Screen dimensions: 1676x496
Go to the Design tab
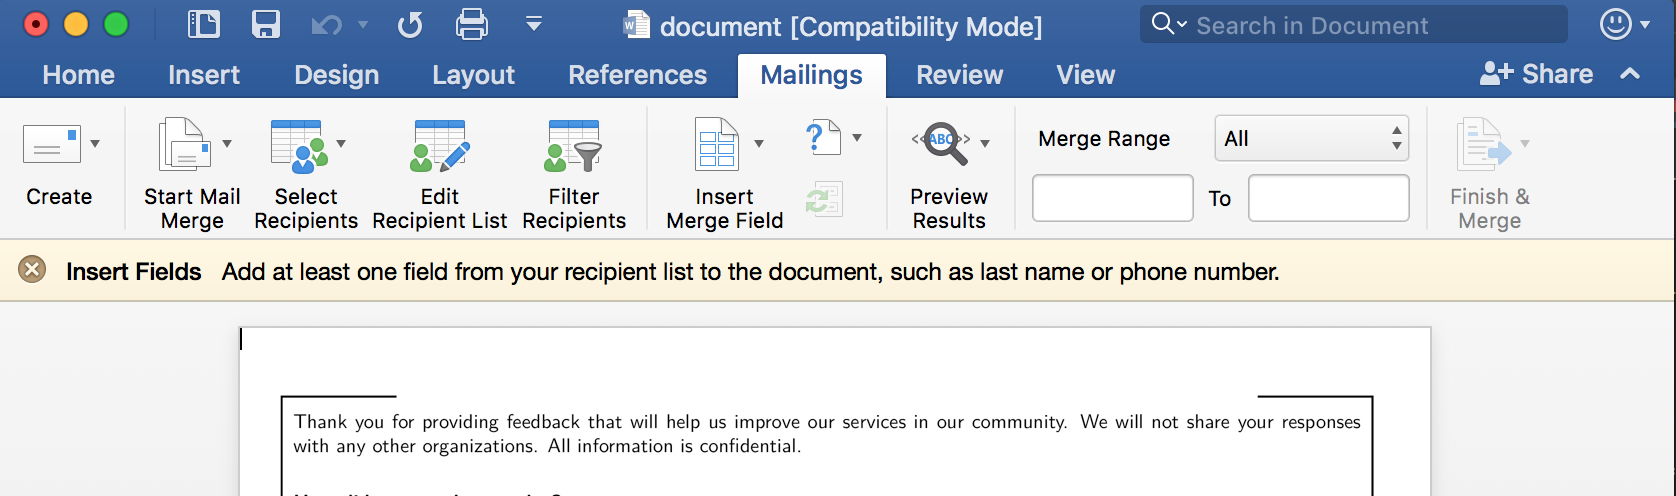(x=337, y=75)
